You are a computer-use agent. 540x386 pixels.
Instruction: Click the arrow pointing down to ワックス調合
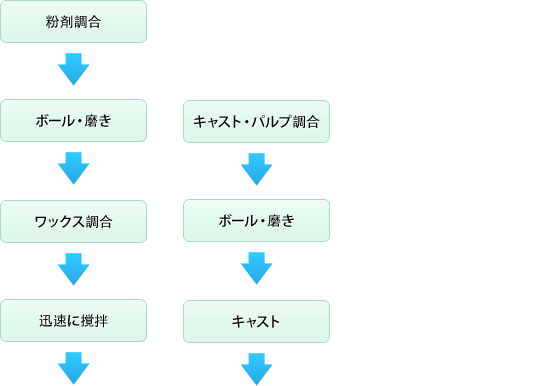[x=73, y=168]
